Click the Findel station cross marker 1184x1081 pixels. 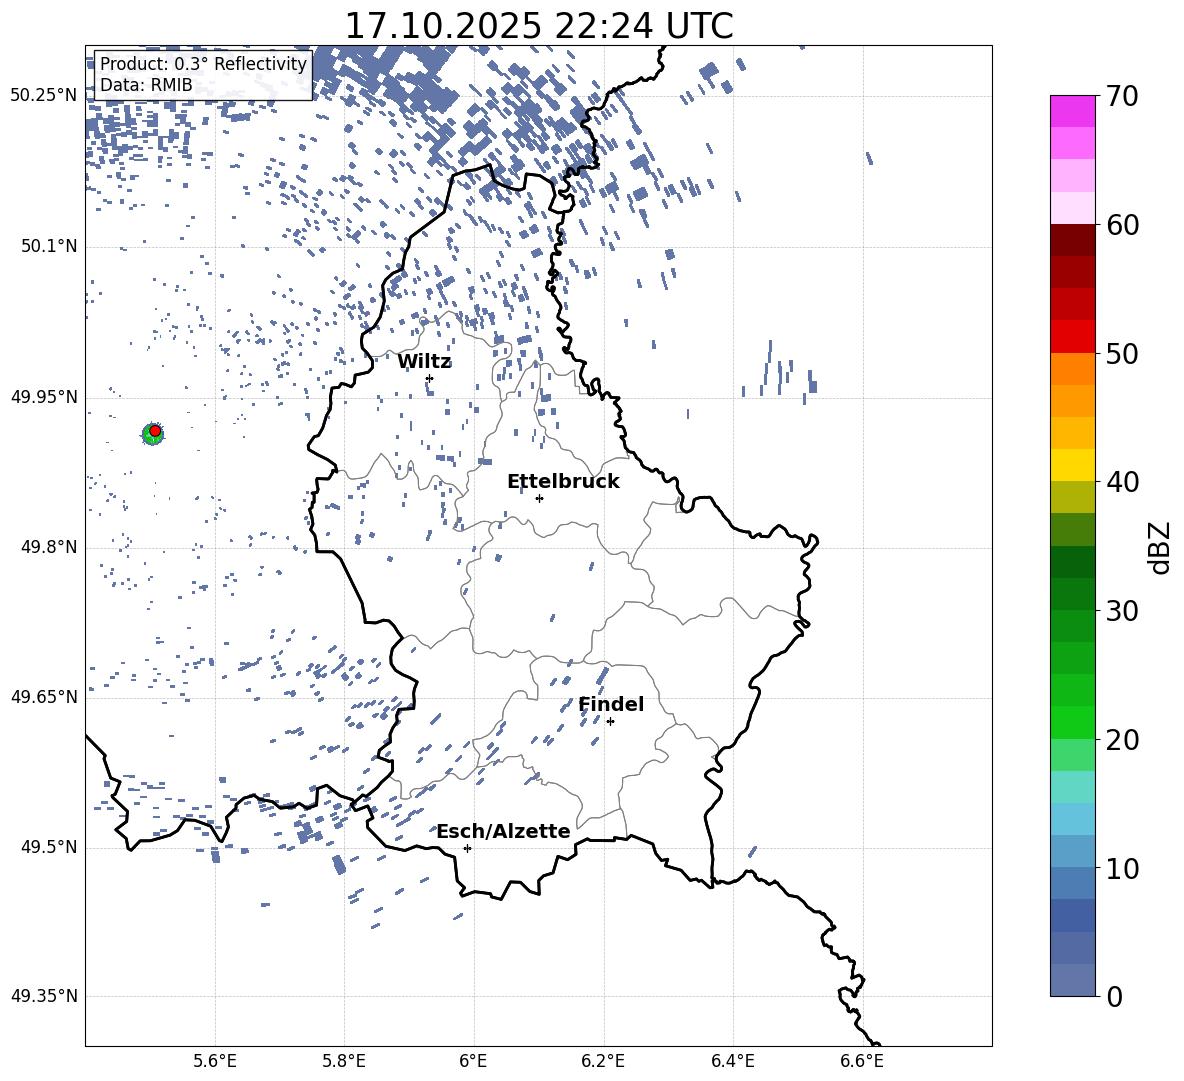610,722
